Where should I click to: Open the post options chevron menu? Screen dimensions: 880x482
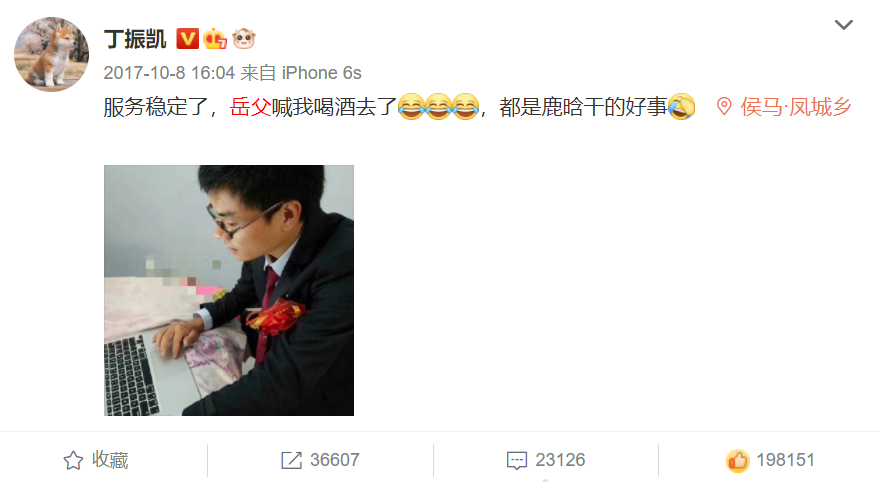point(844,25)
